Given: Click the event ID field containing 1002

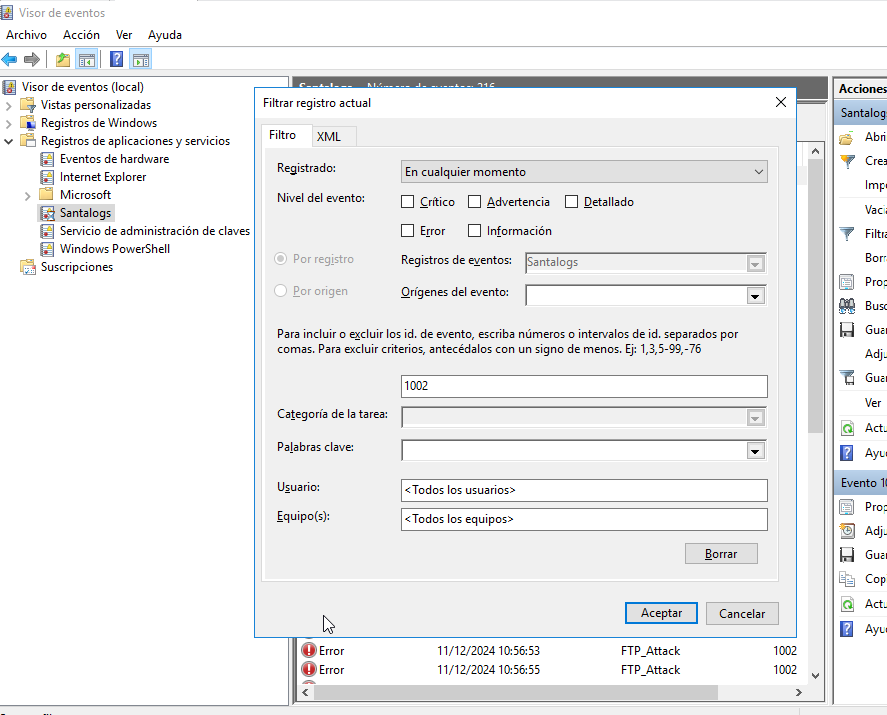Looking at the screenshot, I should (584, 386).
